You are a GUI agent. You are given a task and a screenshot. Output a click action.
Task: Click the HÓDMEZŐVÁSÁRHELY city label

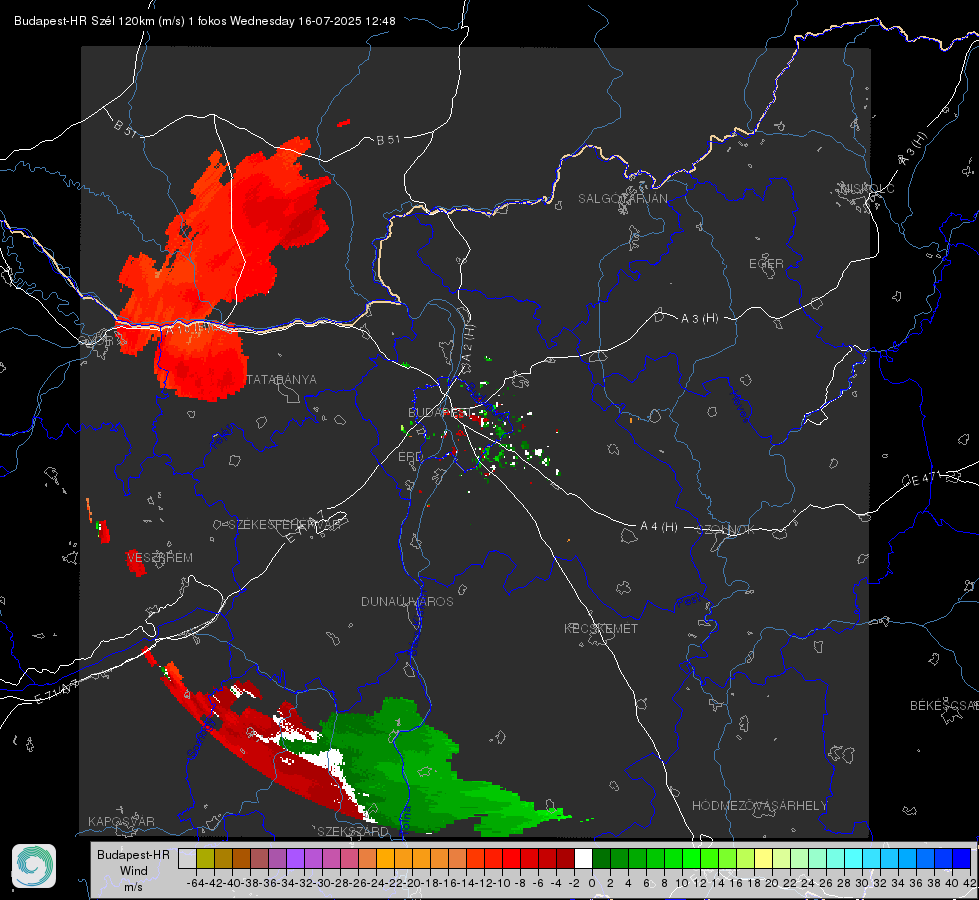(759, 806)
